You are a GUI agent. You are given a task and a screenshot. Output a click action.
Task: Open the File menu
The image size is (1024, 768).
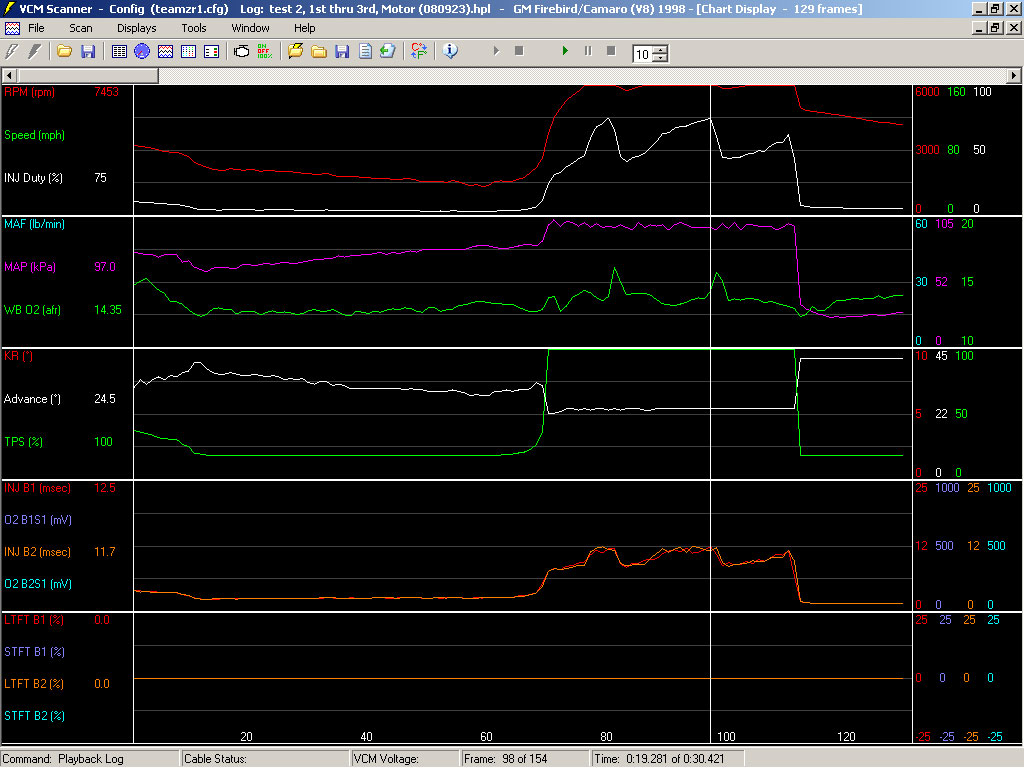tap(36, 28)
